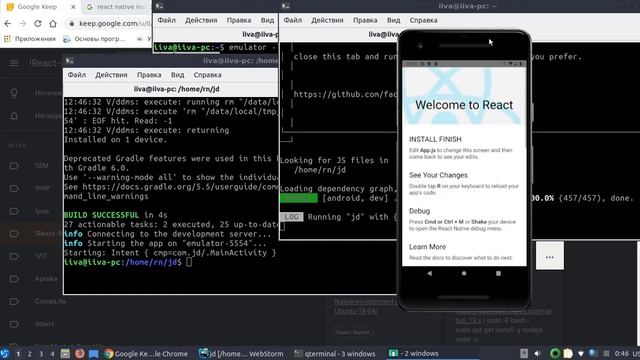
Task: Click the volume speaker tray icon
Action: point(538,353)
